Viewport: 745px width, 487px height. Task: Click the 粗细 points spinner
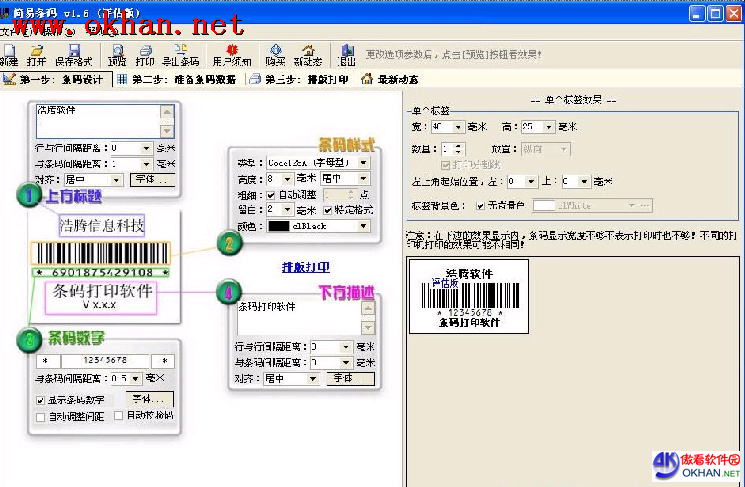[350, 195]
